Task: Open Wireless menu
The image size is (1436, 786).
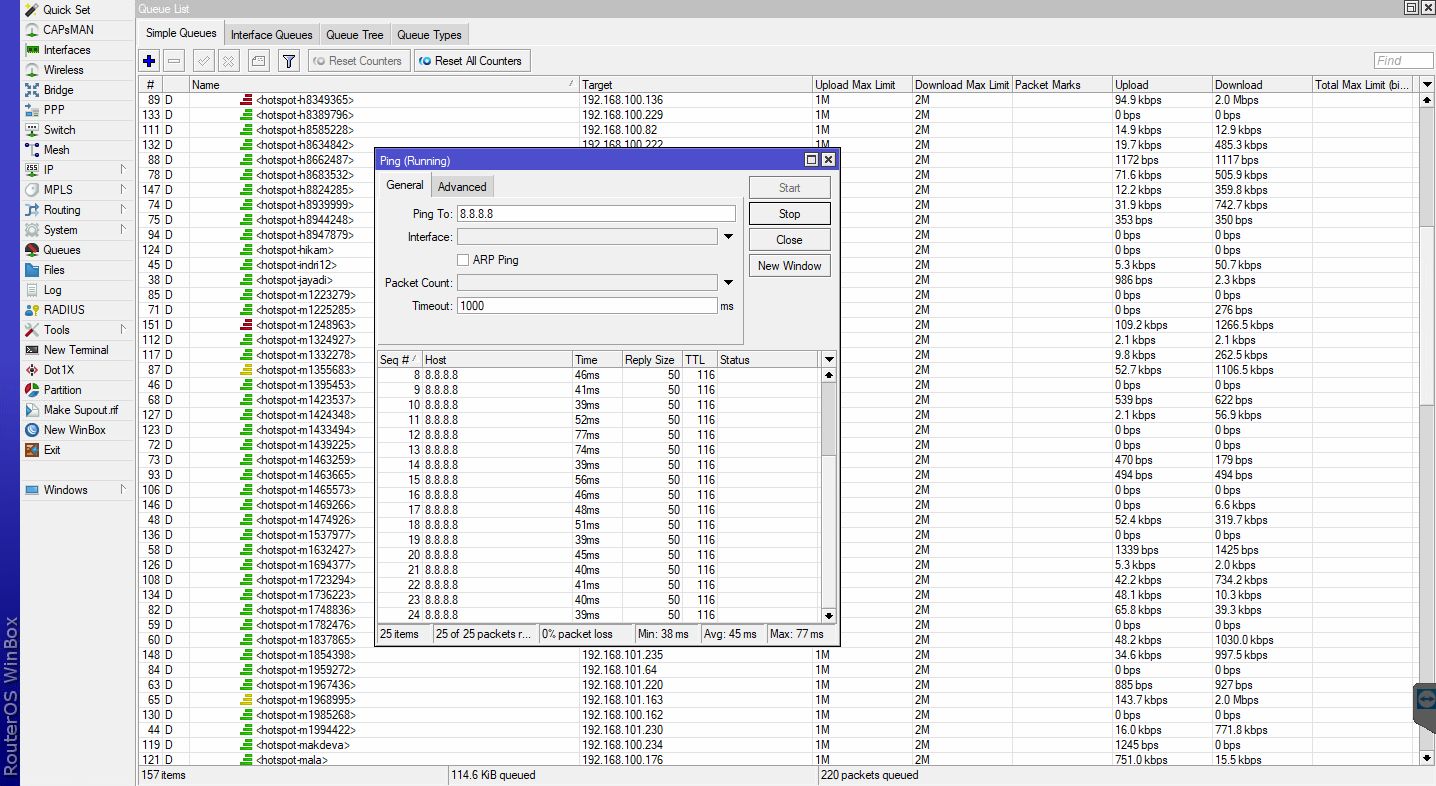Action: [63, 70]
